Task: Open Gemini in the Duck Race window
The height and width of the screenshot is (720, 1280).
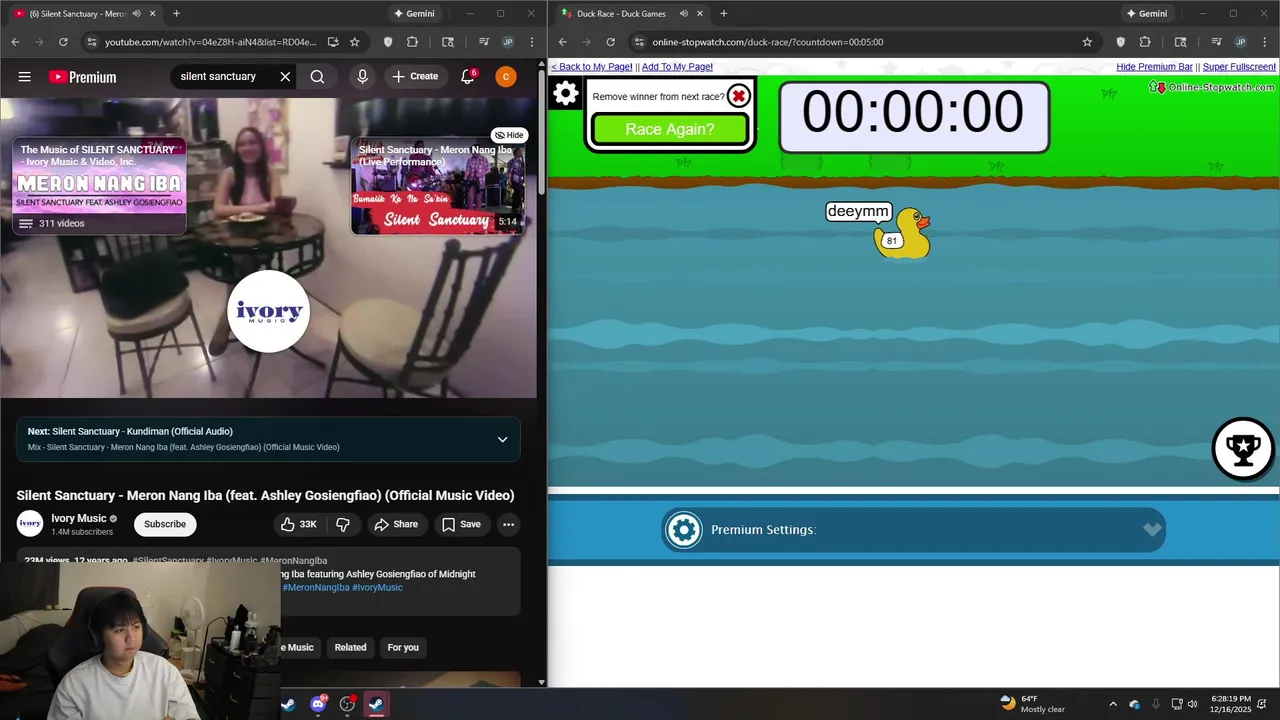Action: [1146, 14]
